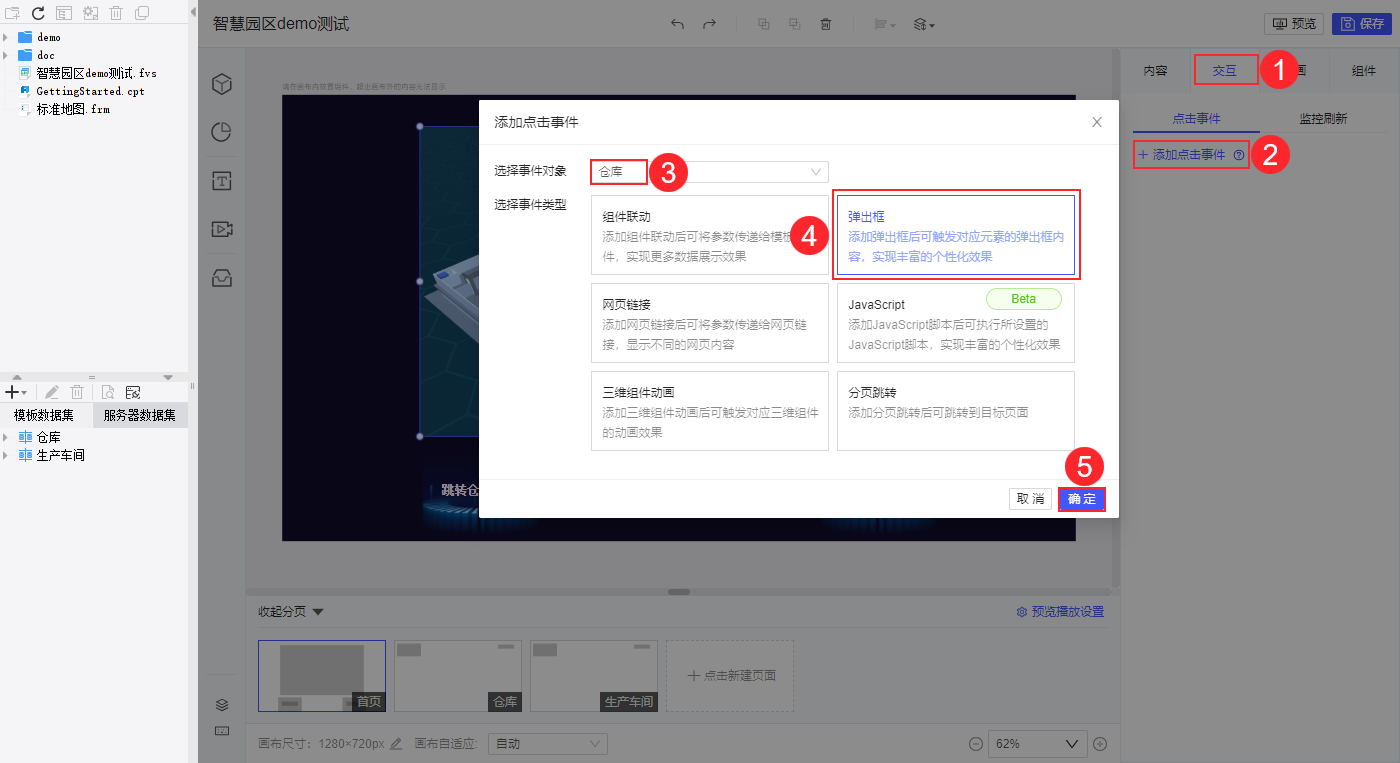
Task: Click the pencil edit dataset icon
Action: (52, 392)
